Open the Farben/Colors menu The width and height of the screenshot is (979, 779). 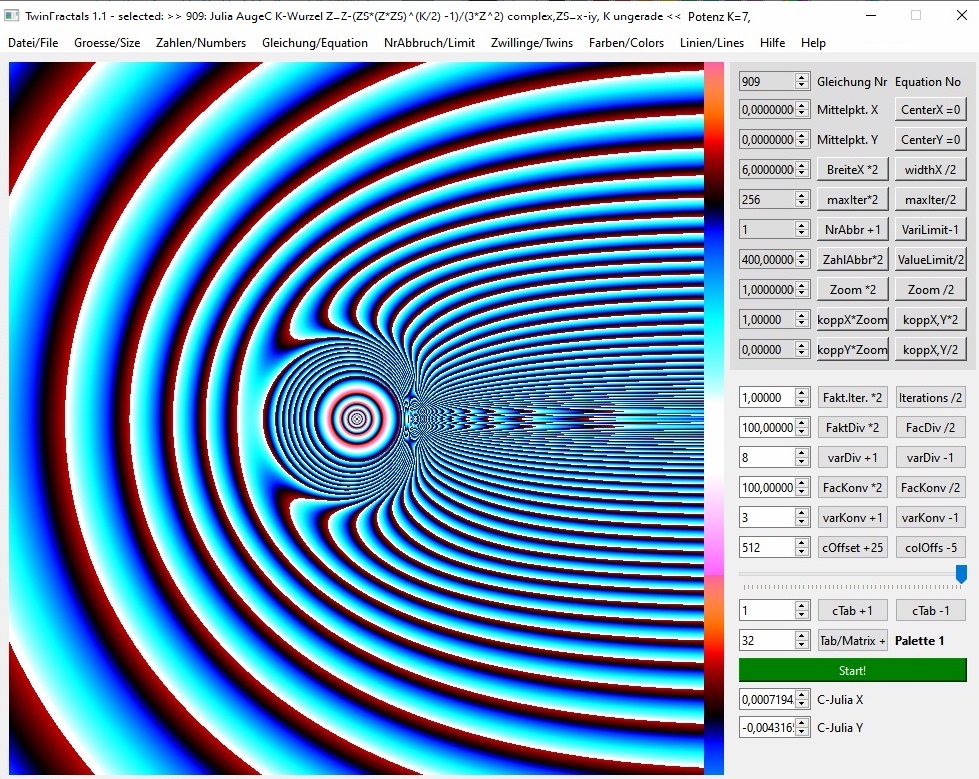(626, 42)
